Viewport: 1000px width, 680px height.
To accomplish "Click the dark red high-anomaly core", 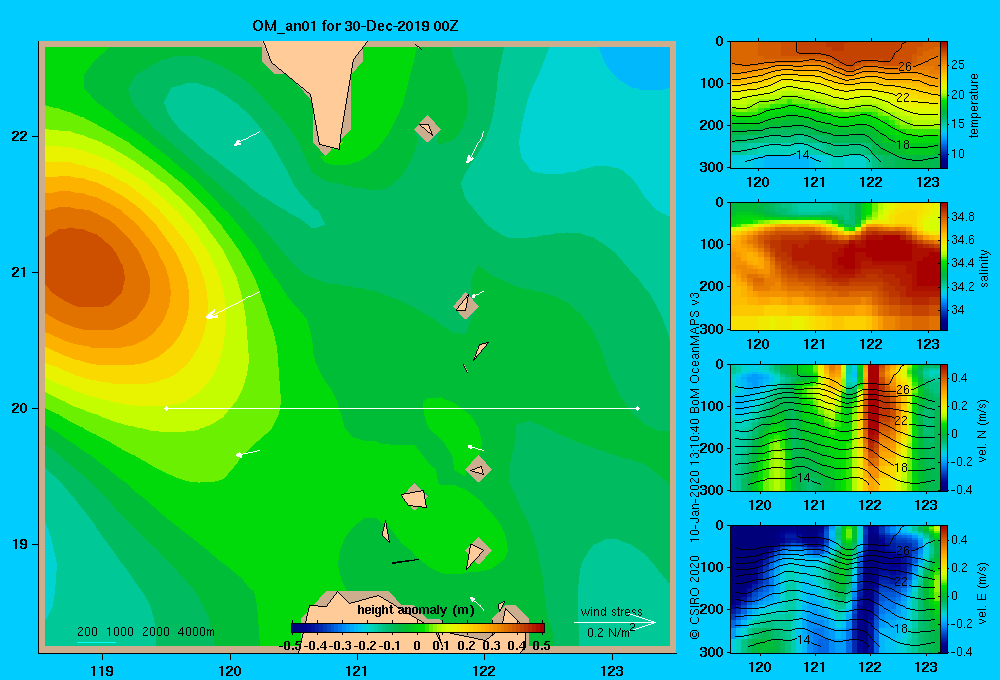I will click(83, 269).
